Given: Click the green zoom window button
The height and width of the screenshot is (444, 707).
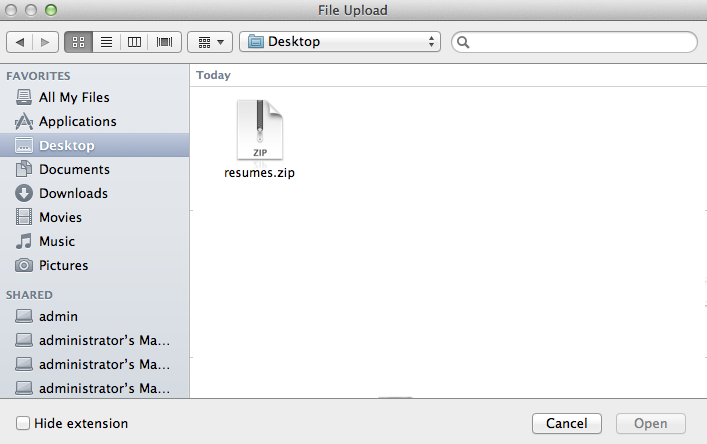Looking at the screenshot, I should point(51,10).
